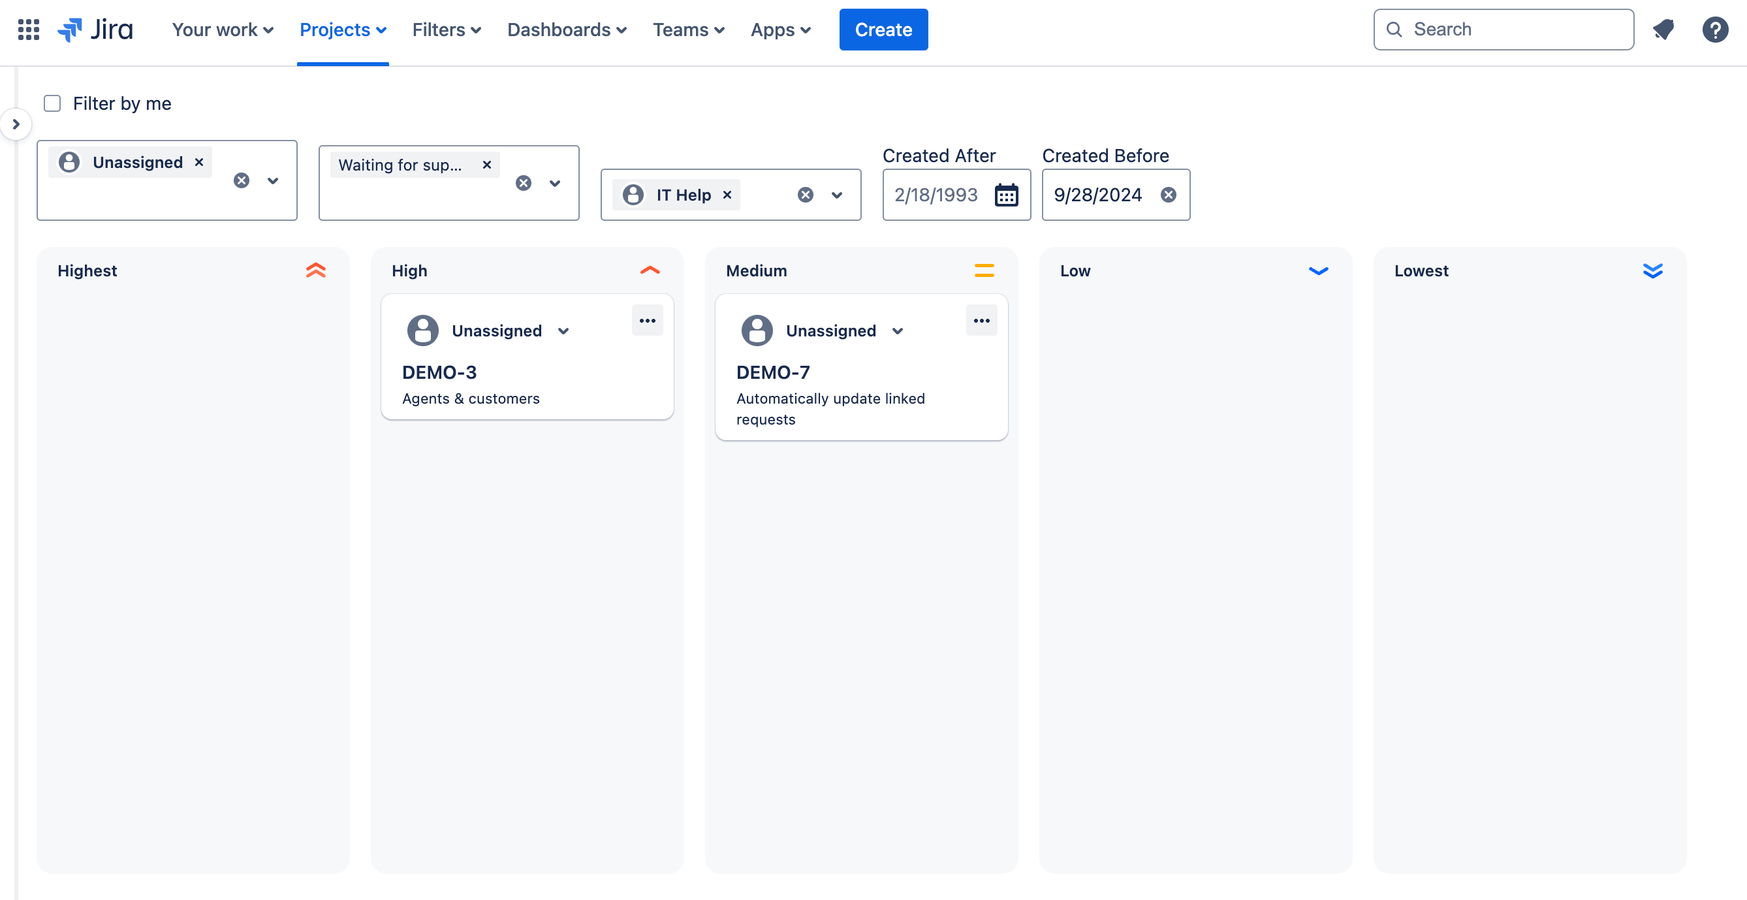
Task: Click the Low priority chevron icon
Action: [x=1318, y=271]
